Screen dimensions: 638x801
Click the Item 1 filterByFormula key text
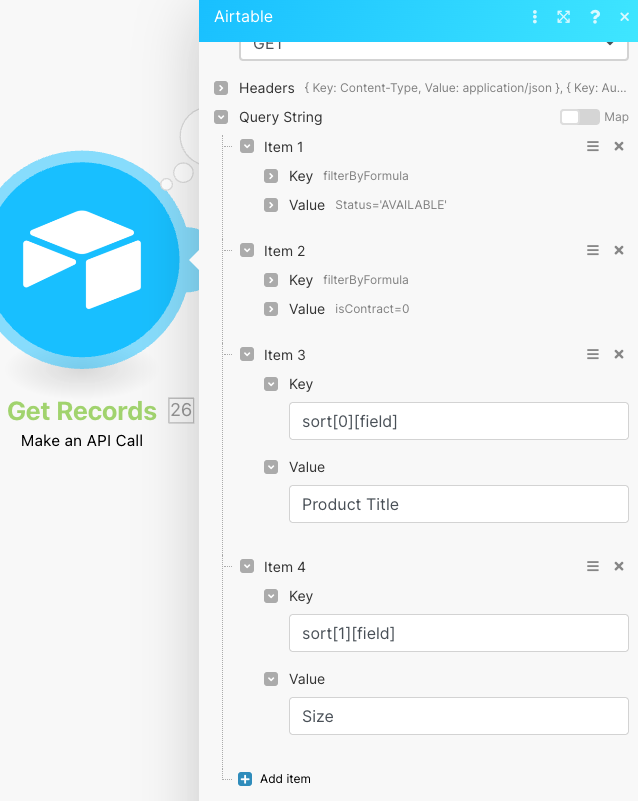coord(366,176)
